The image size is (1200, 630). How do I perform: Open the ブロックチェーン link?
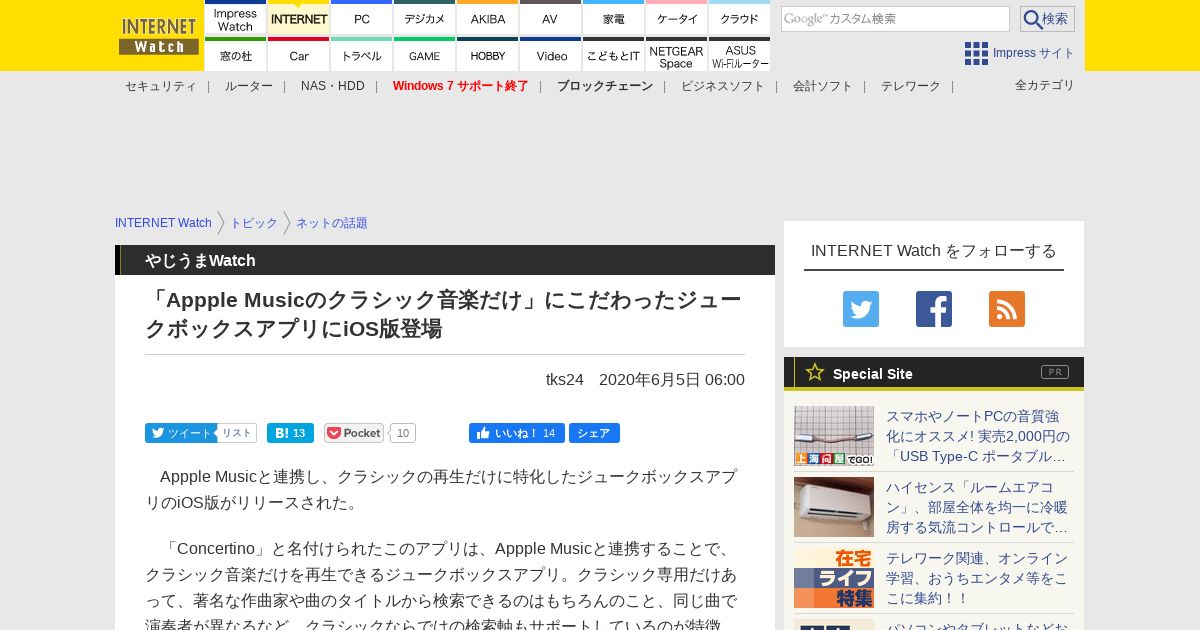pyautogui.click(x=605, y=86)
